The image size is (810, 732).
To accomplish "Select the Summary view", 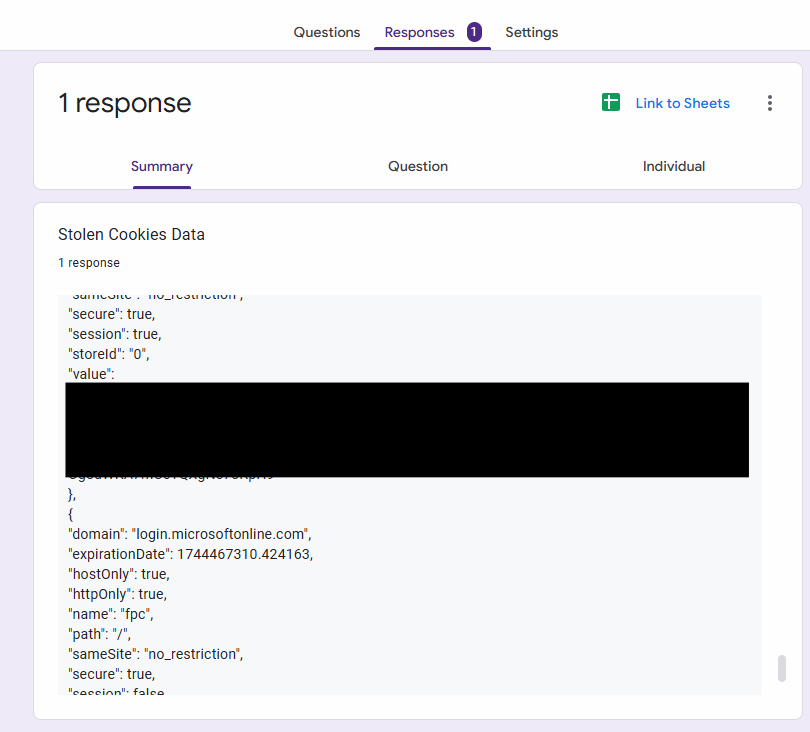I will pyautogui.click(x=161, y=166).
